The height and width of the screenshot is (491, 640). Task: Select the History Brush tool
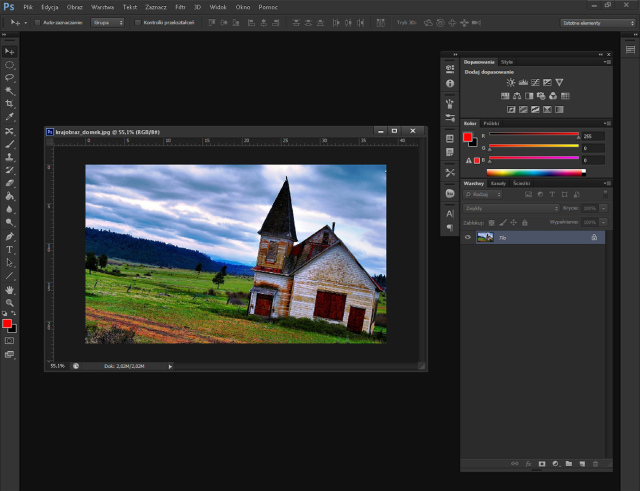[x=9, y=170]
